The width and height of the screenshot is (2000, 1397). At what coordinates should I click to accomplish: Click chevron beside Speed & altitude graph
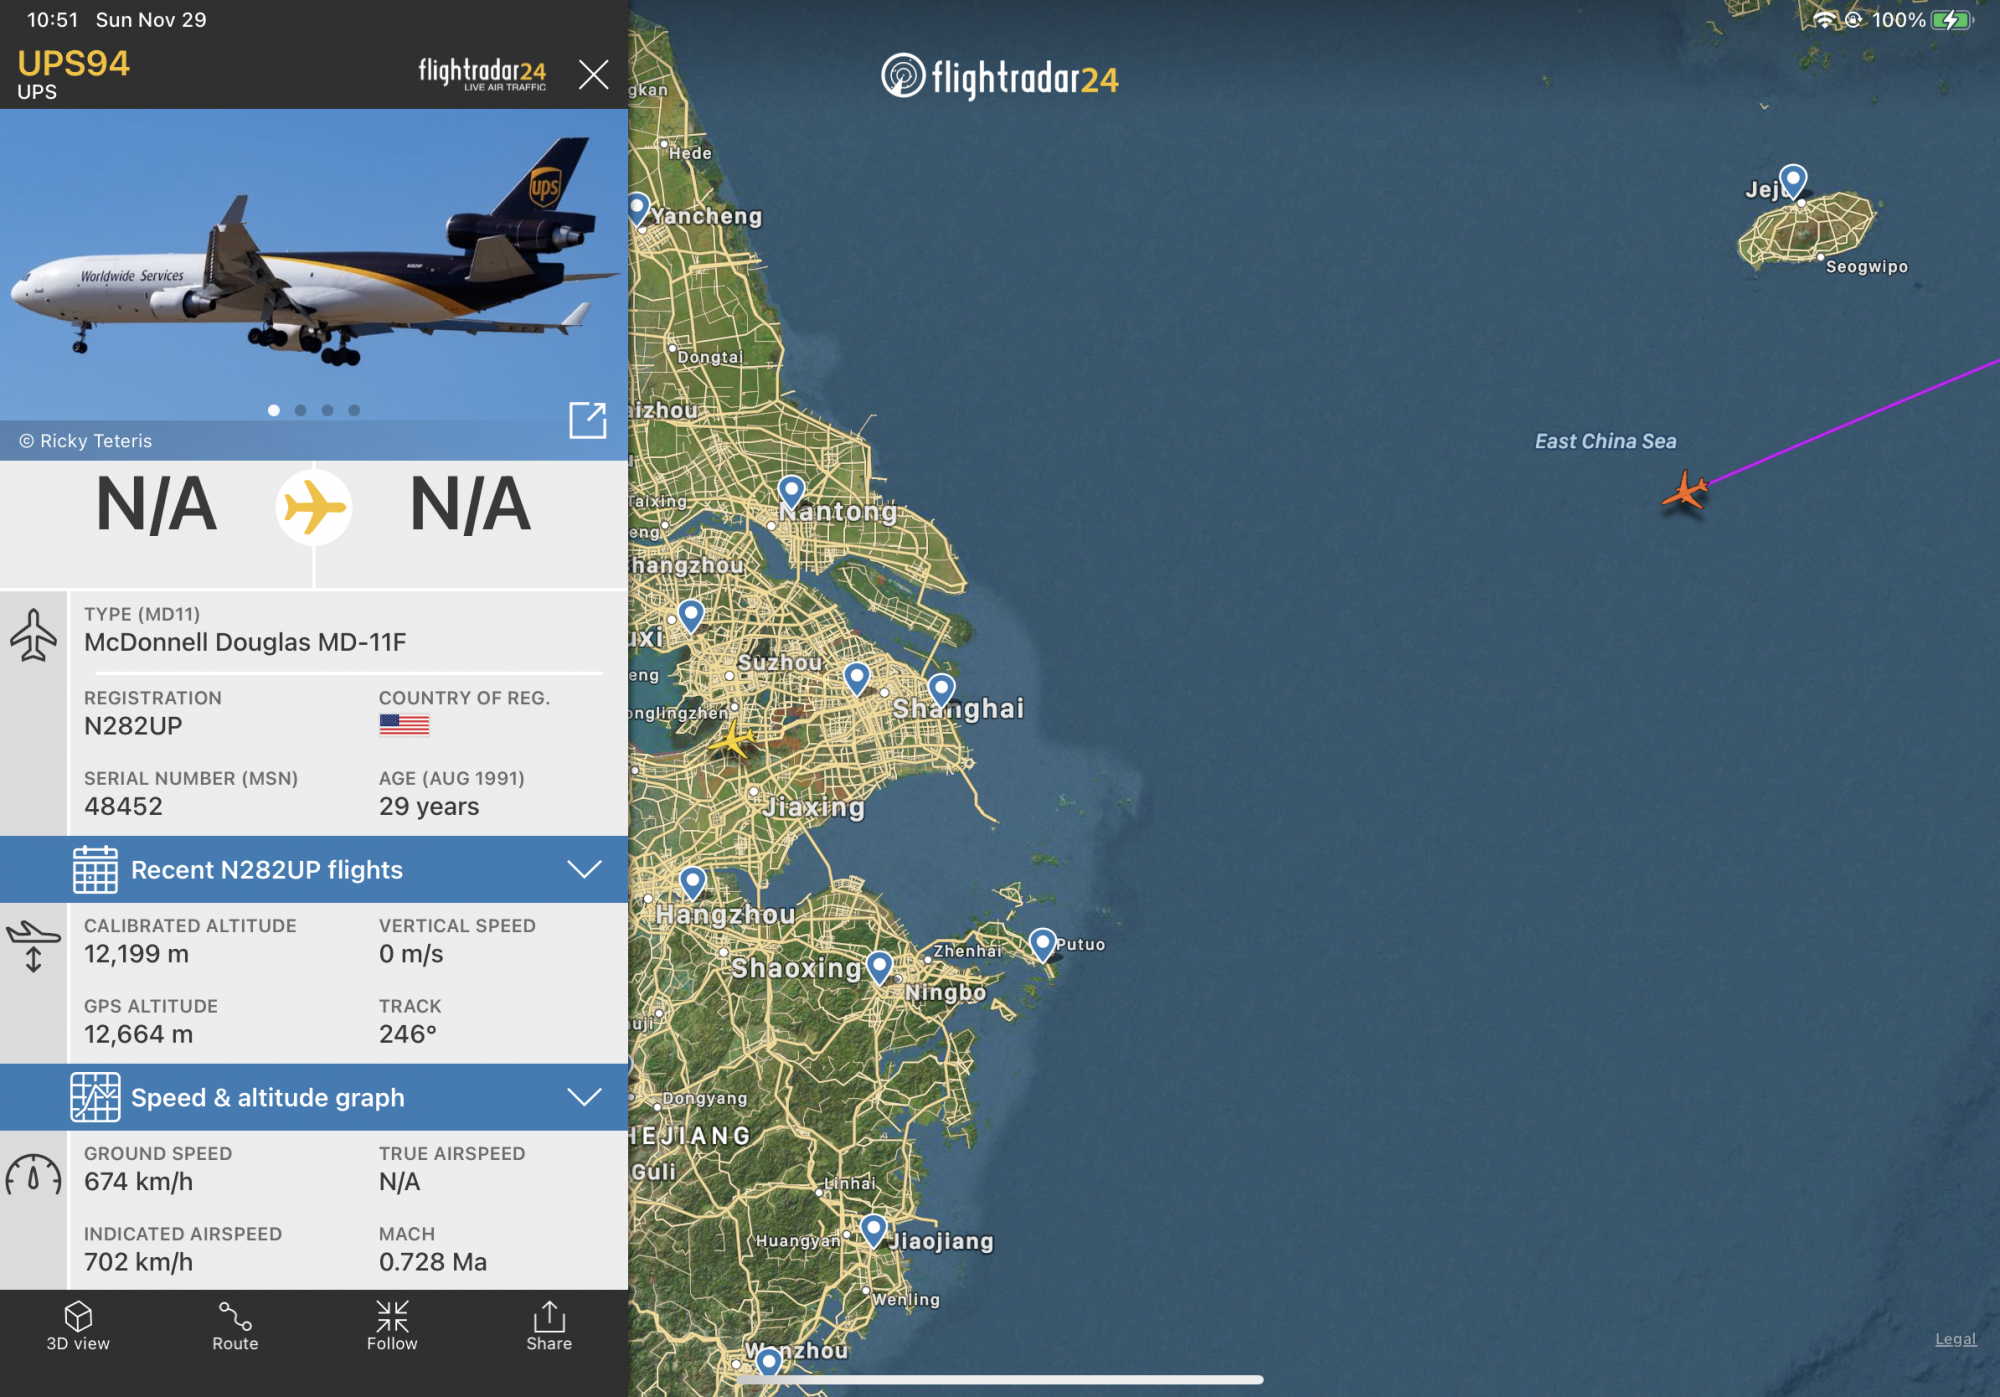click(x=584, y=1097)
